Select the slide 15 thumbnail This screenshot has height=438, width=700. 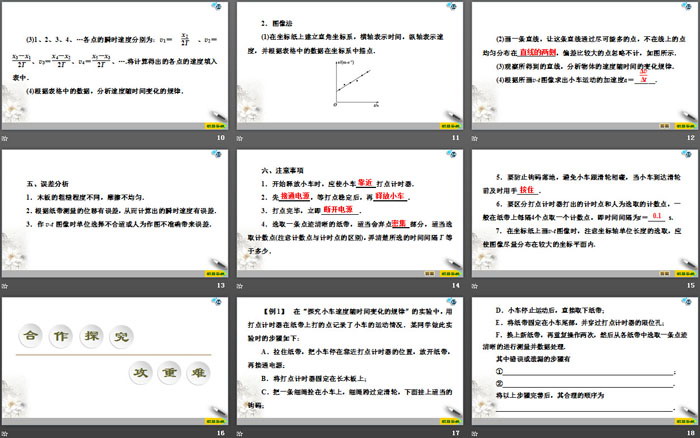(585, 213)
